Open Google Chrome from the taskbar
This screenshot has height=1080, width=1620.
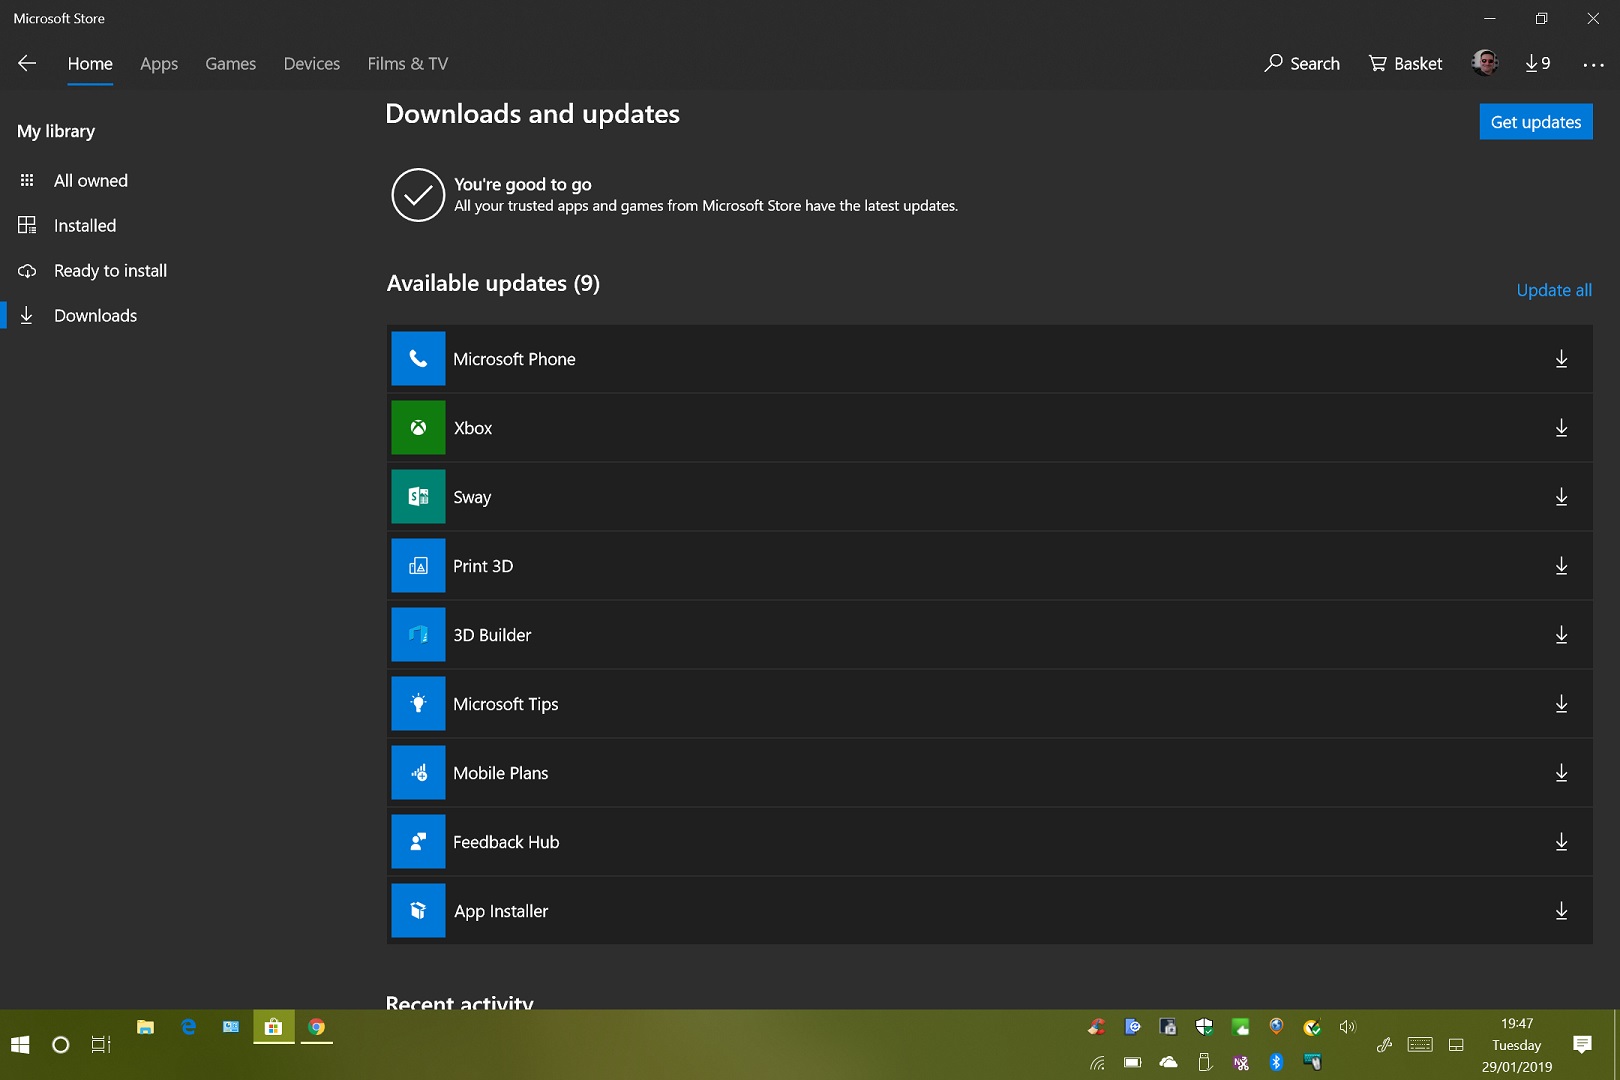[316, 1027]
